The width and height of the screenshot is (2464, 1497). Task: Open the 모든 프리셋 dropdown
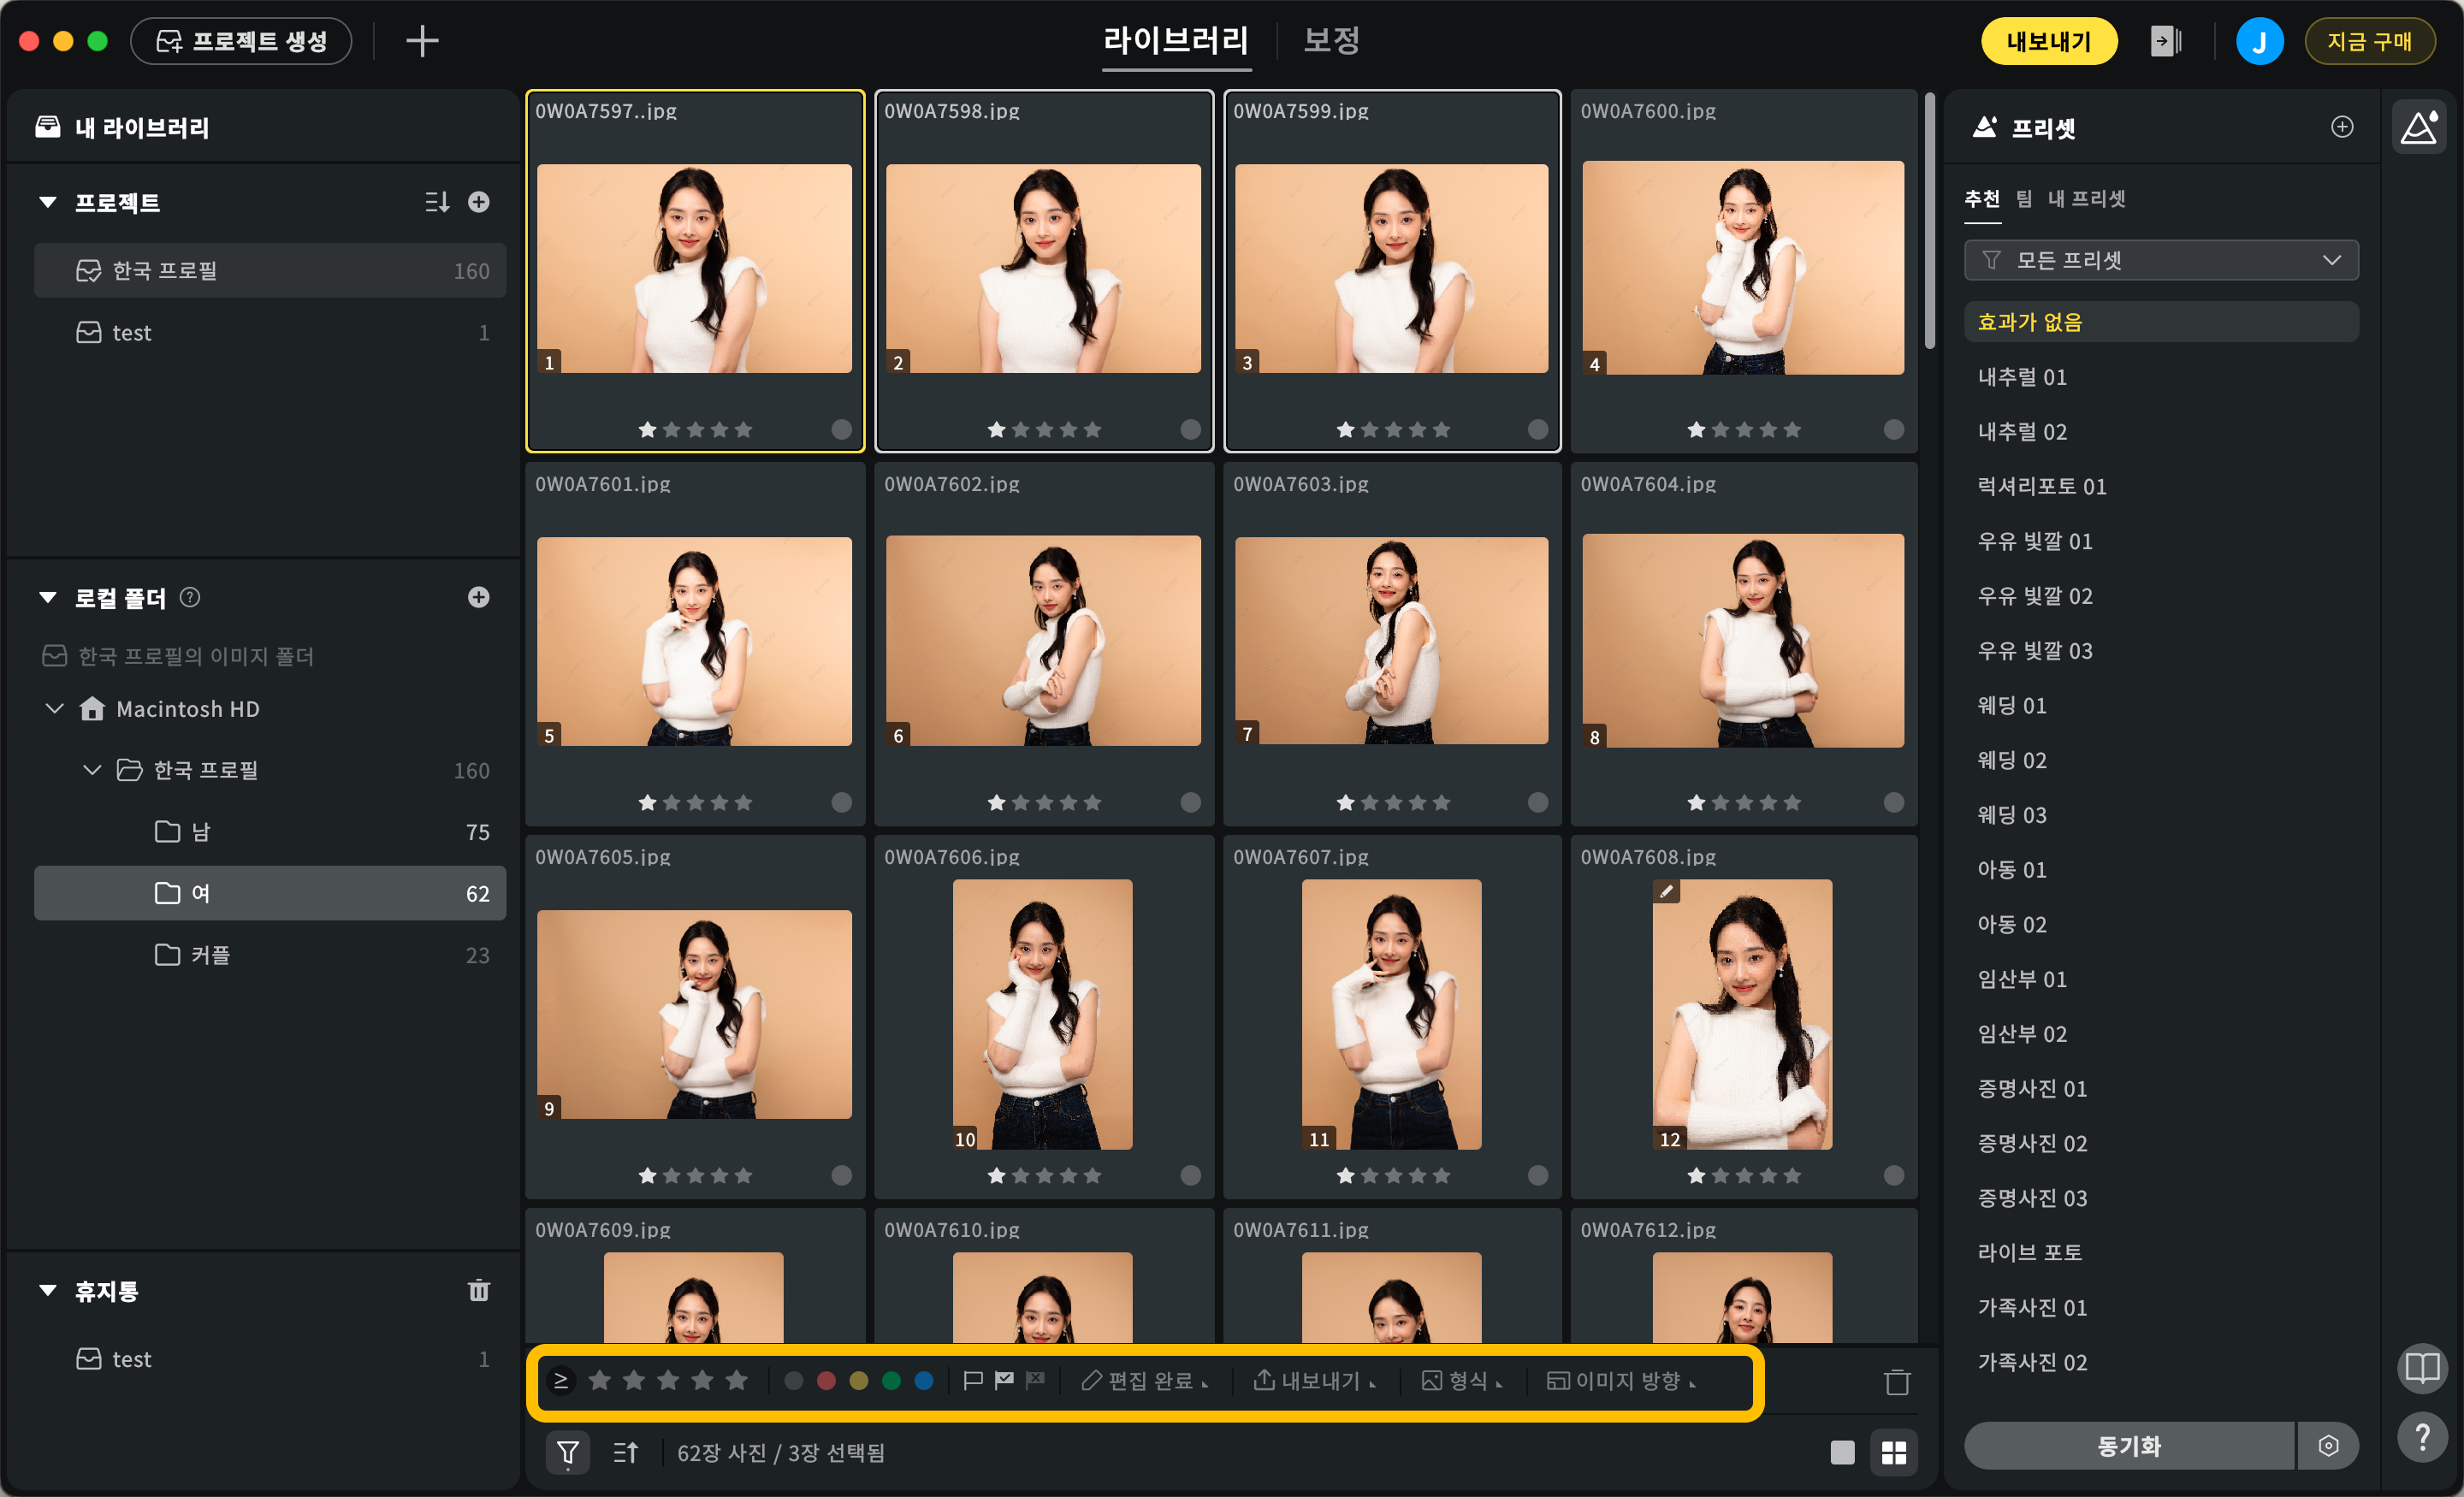pos(2161,260)
